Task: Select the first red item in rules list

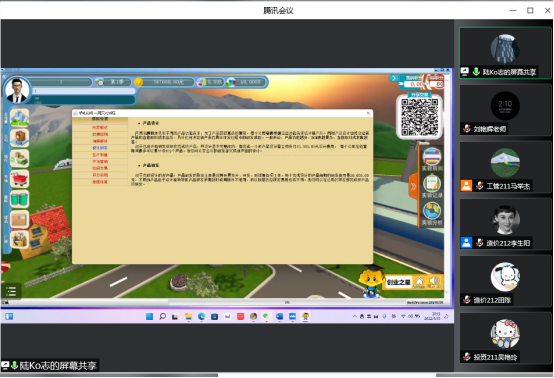Action: (100, 127)
